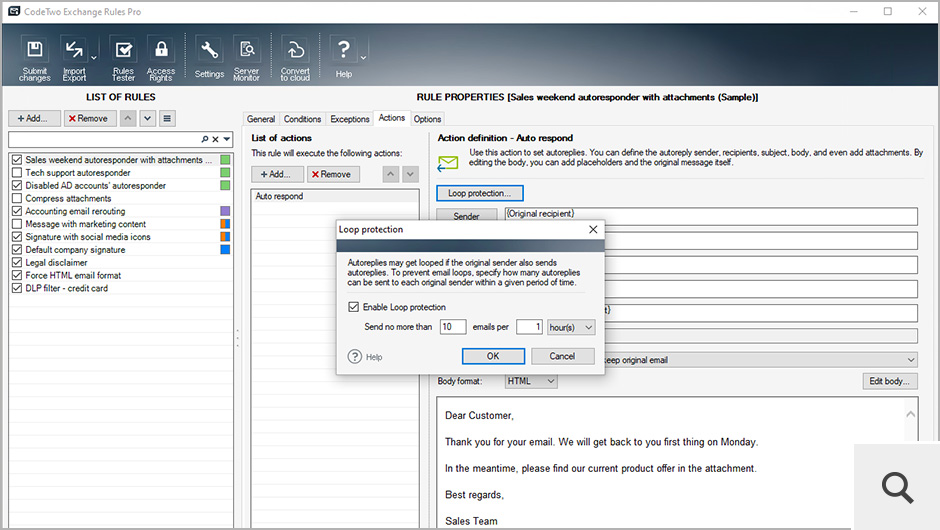This screenshot has width=940, height=530.
Task: Enable the Compress attachments rule
Action: pos(17,198)
